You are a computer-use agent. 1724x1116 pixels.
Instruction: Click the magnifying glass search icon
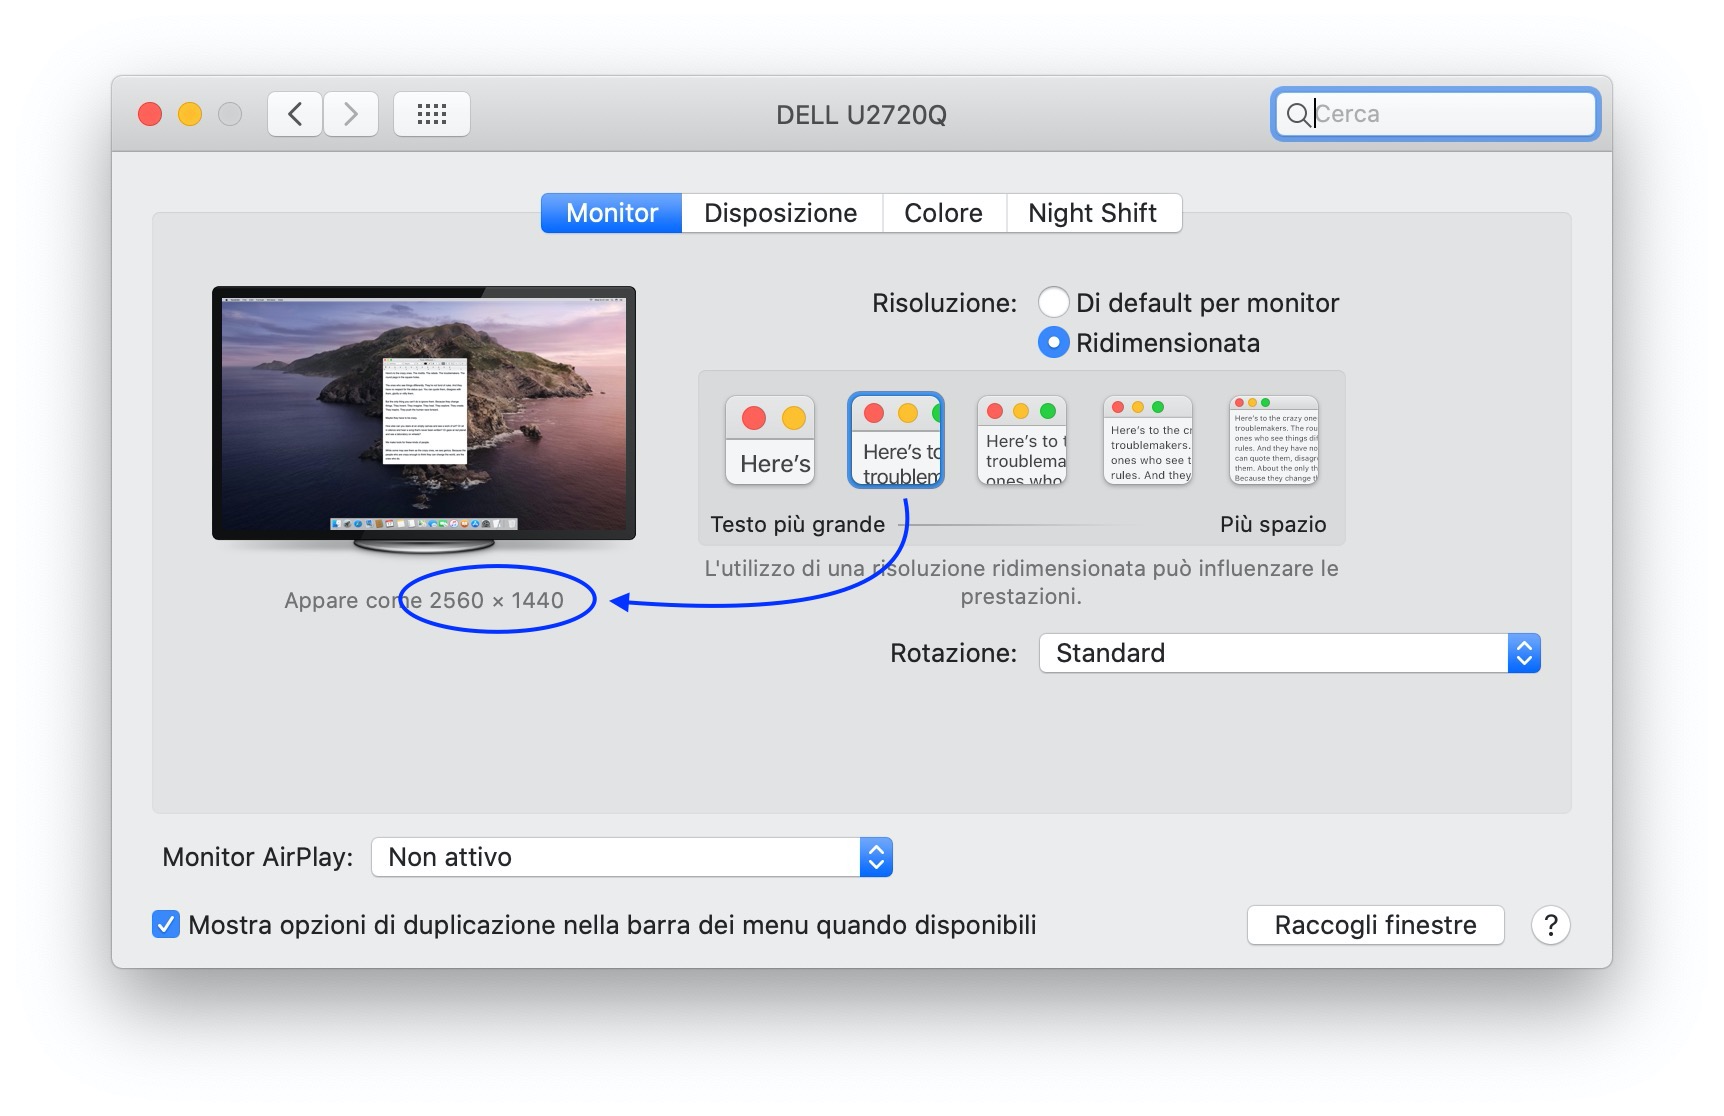1297,114
